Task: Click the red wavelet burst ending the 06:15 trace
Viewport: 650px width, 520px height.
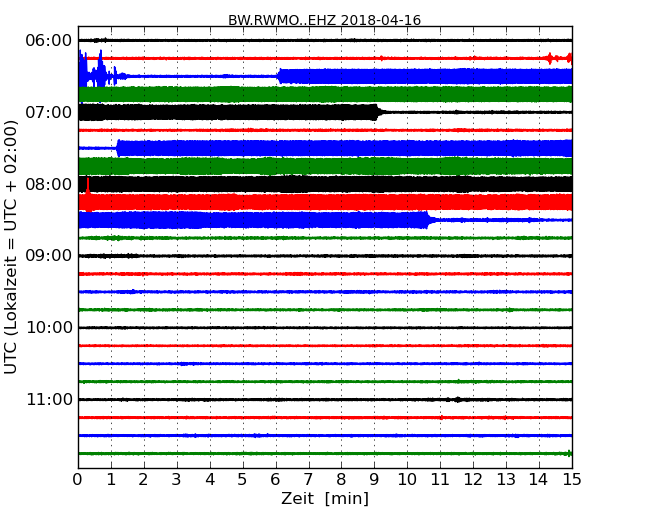Action: [x=560, y=58]
